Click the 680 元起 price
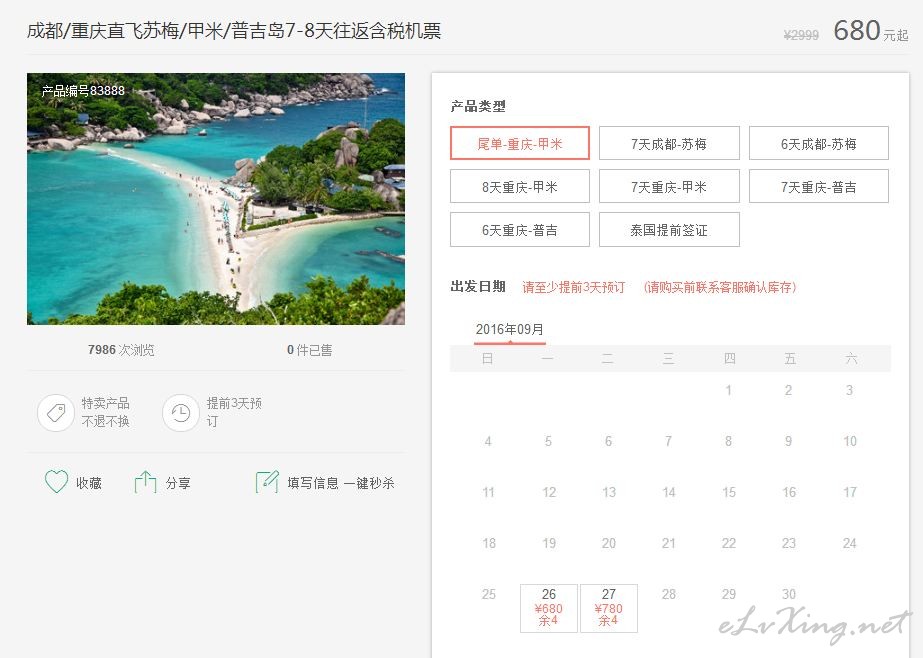923x658 pixels. coord(871,30)
